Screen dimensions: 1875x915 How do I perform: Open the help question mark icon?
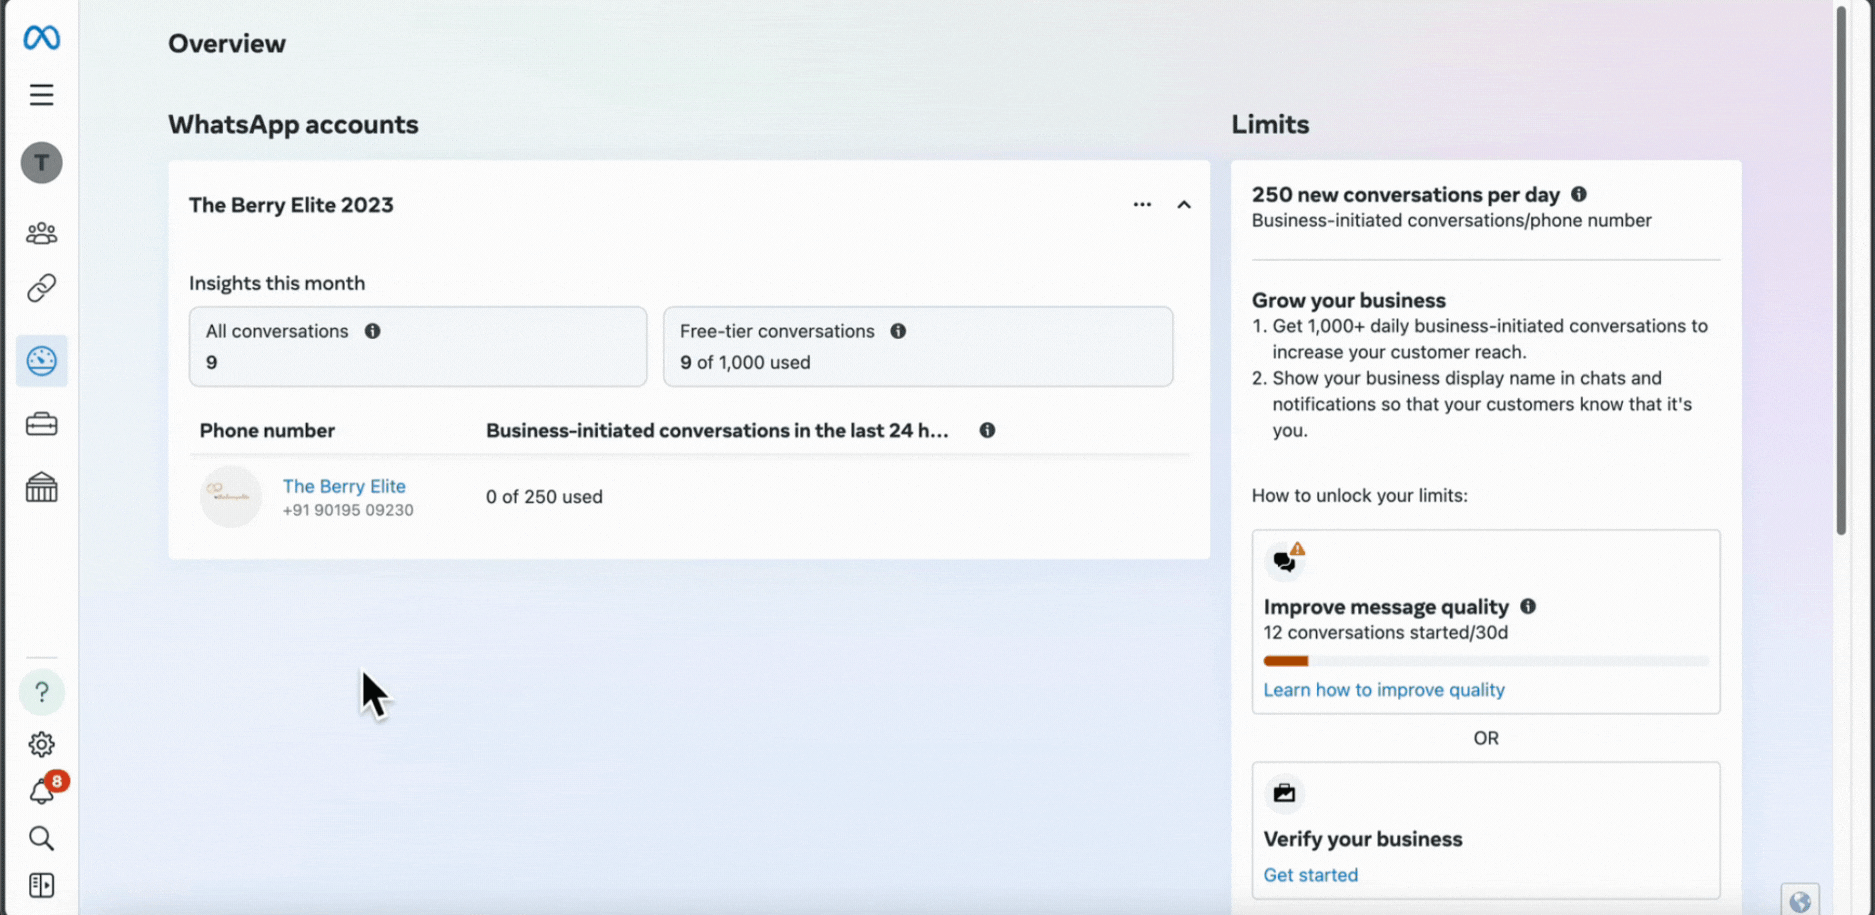(x=41, y=692)
